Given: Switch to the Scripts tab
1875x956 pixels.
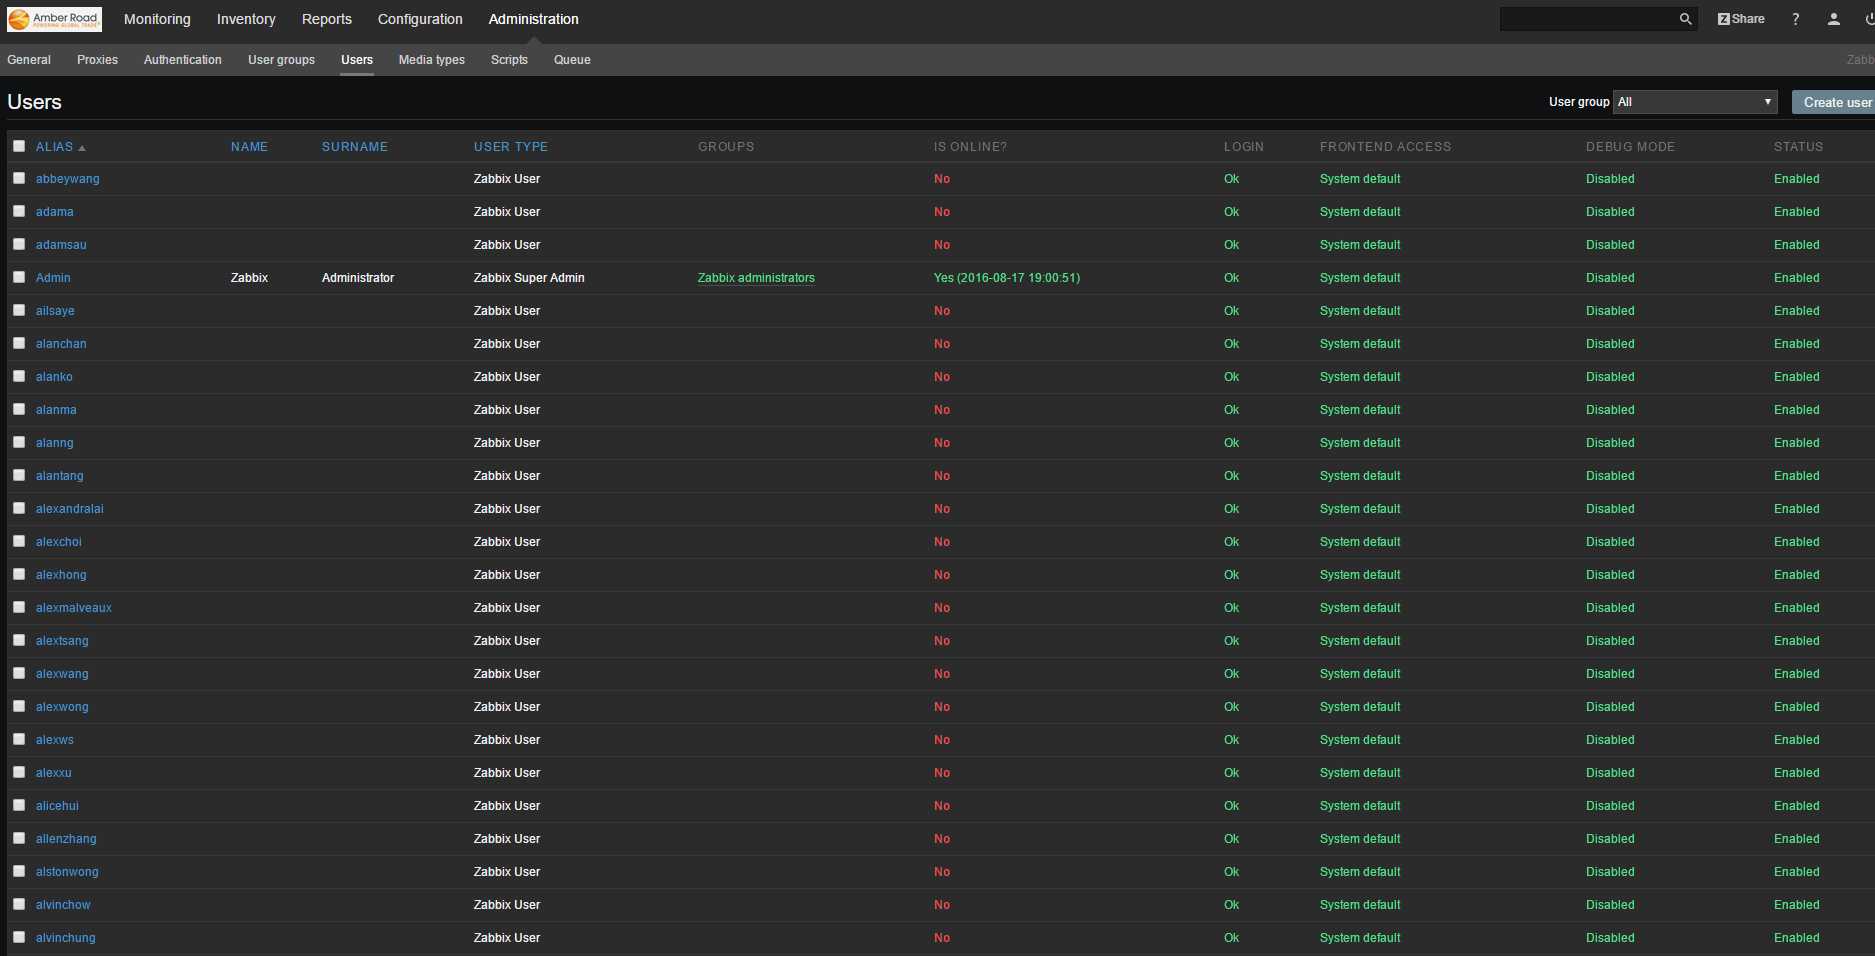Looking at the screenshot, I should click(509, 60).
